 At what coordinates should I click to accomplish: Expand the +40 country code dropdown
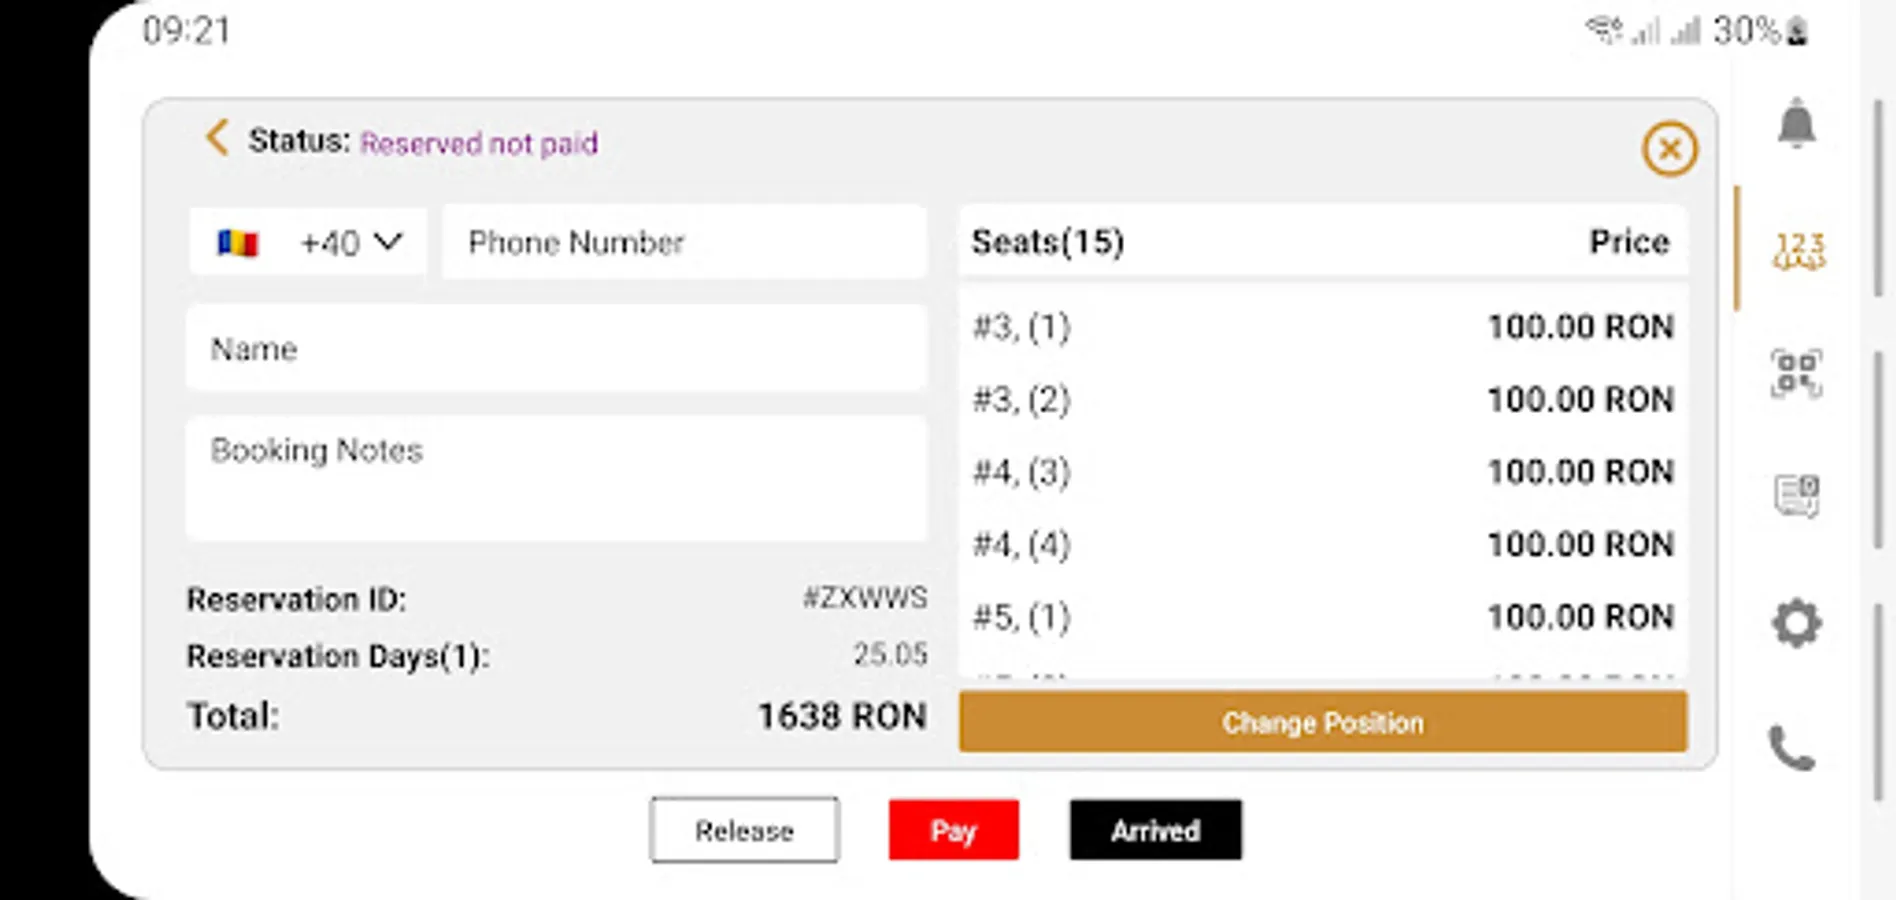[350, 242]
